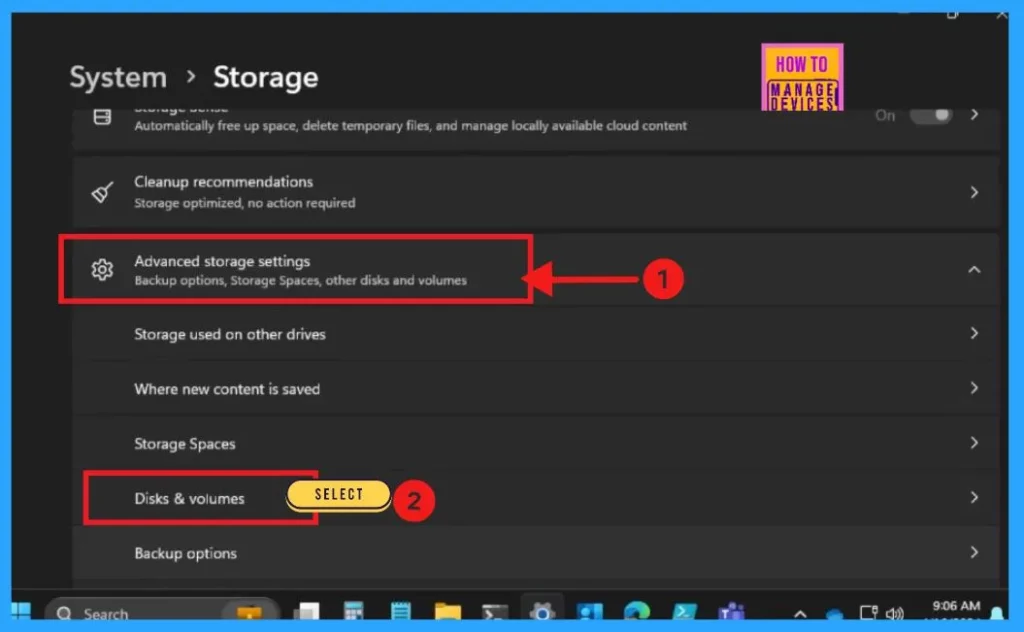Click the Storage breadcrumb title

[266, 78]
